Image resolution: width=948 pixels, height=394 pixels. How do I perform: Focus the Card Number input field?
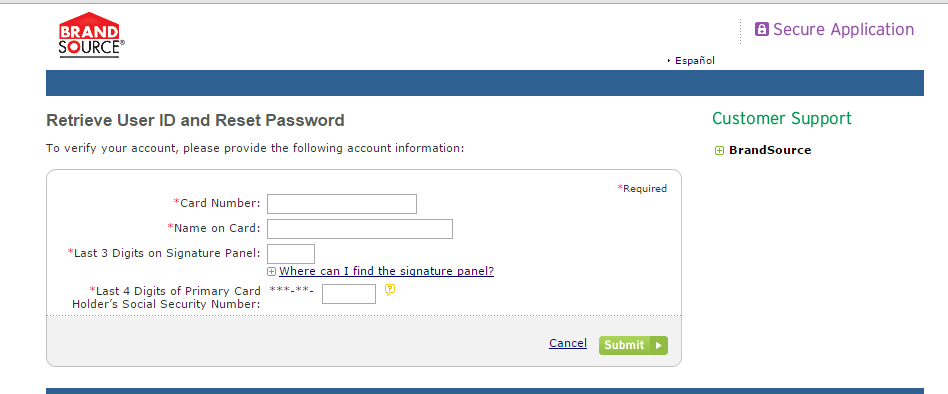[342, 204]
